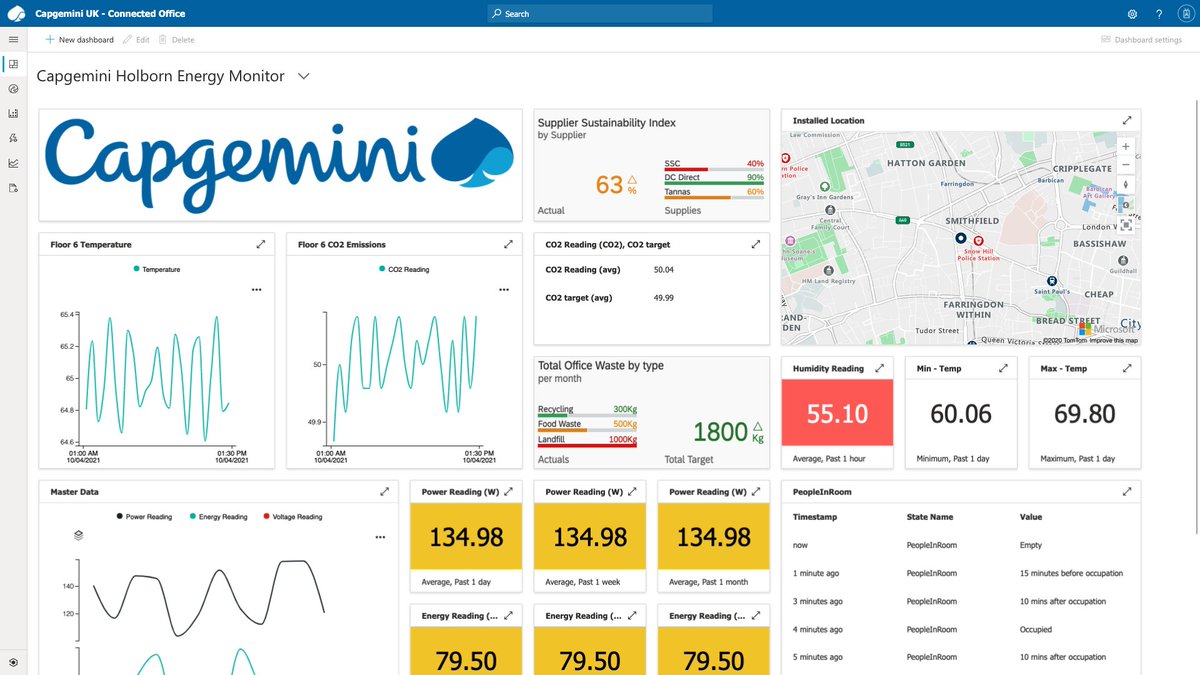Click the Delete dashboard button
Viewport: 1200px width, 675px height.
pyautogui.click(x=176, y=40)
